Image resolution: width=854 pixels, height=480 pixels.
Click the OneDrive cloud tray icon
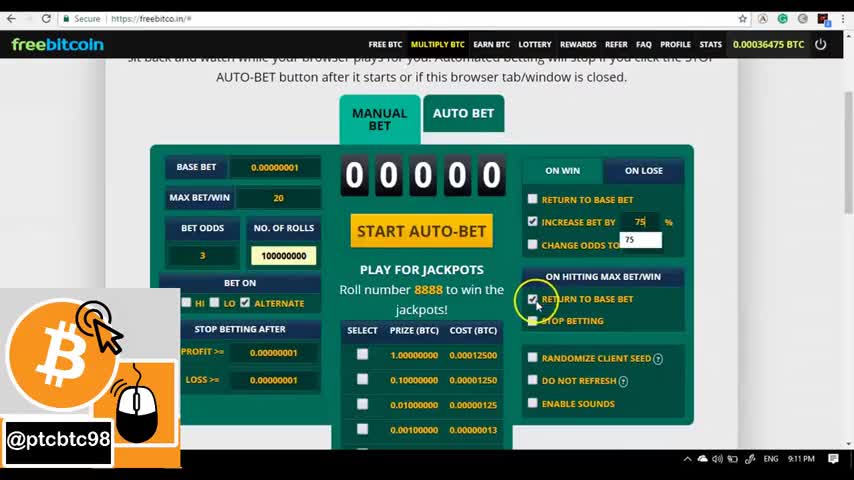[x=703, y=459]
